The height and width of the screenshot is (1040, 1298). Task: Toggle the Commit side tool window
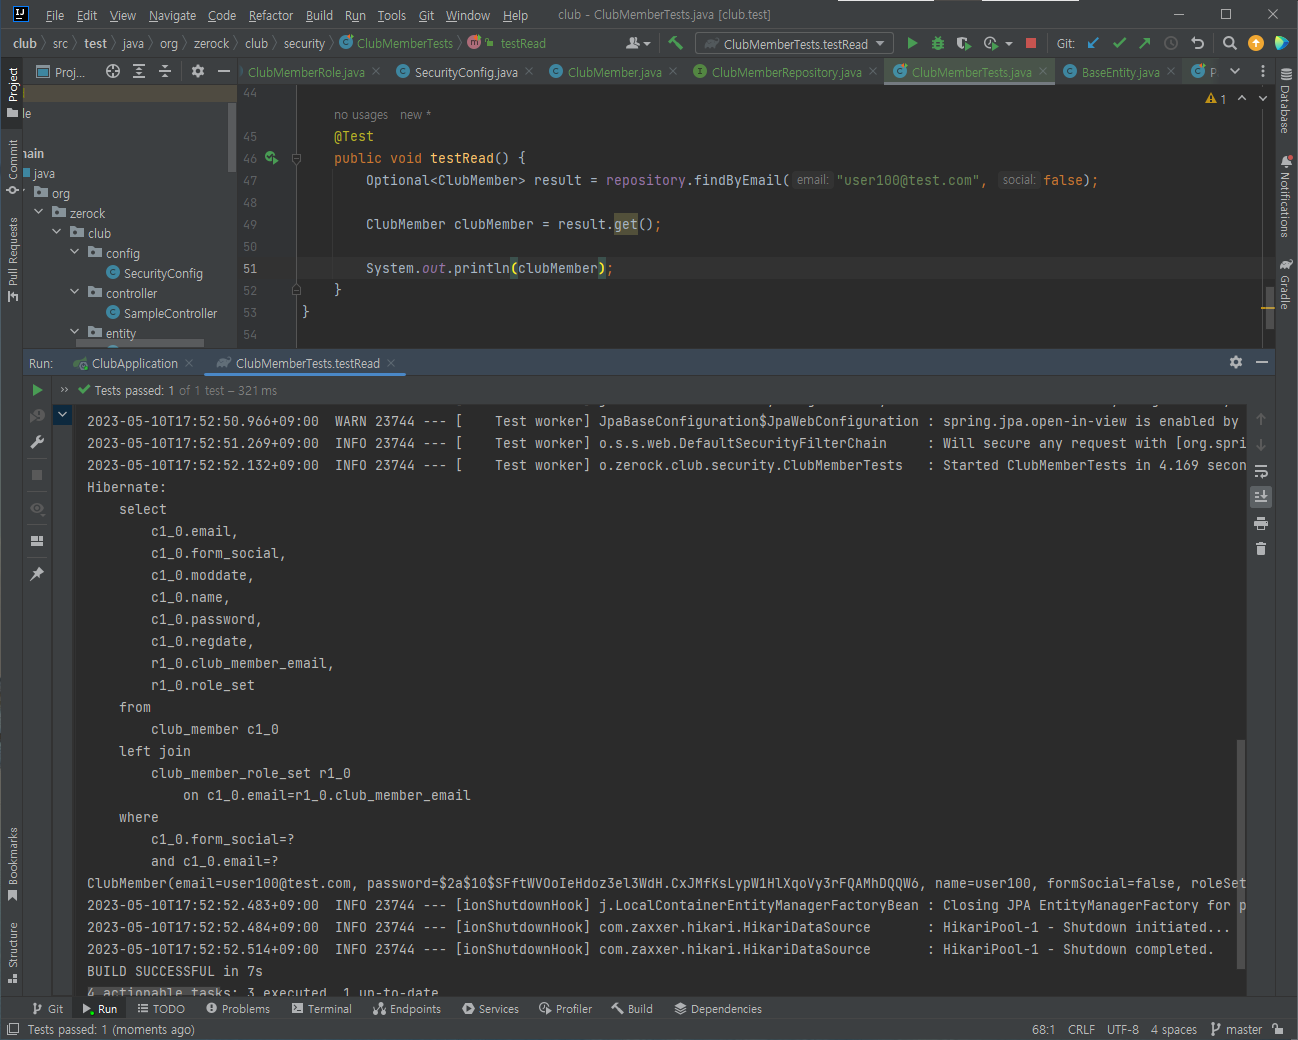13,167
